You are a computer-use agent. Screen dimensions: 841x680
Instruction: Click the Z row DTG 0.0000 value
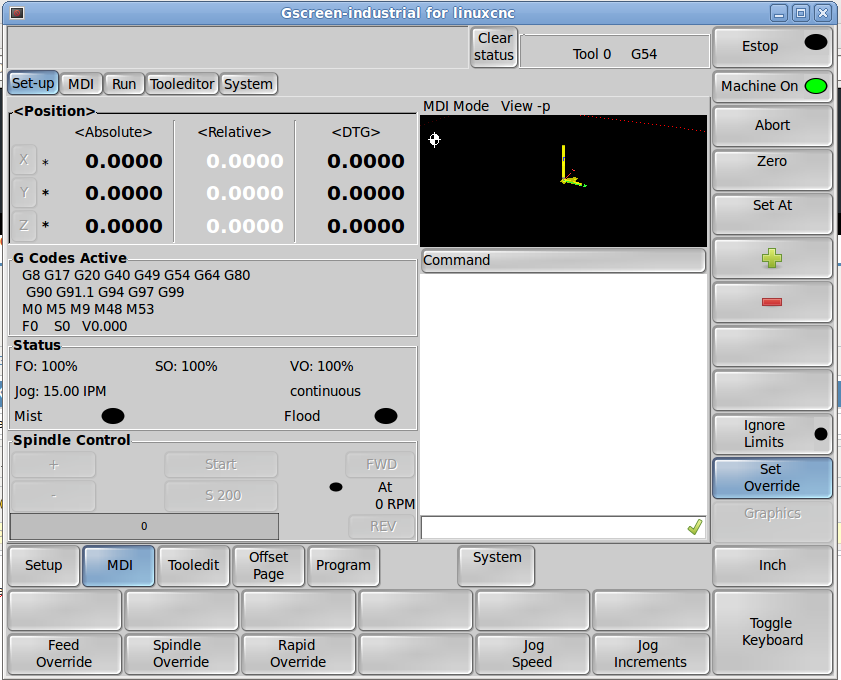366,226
